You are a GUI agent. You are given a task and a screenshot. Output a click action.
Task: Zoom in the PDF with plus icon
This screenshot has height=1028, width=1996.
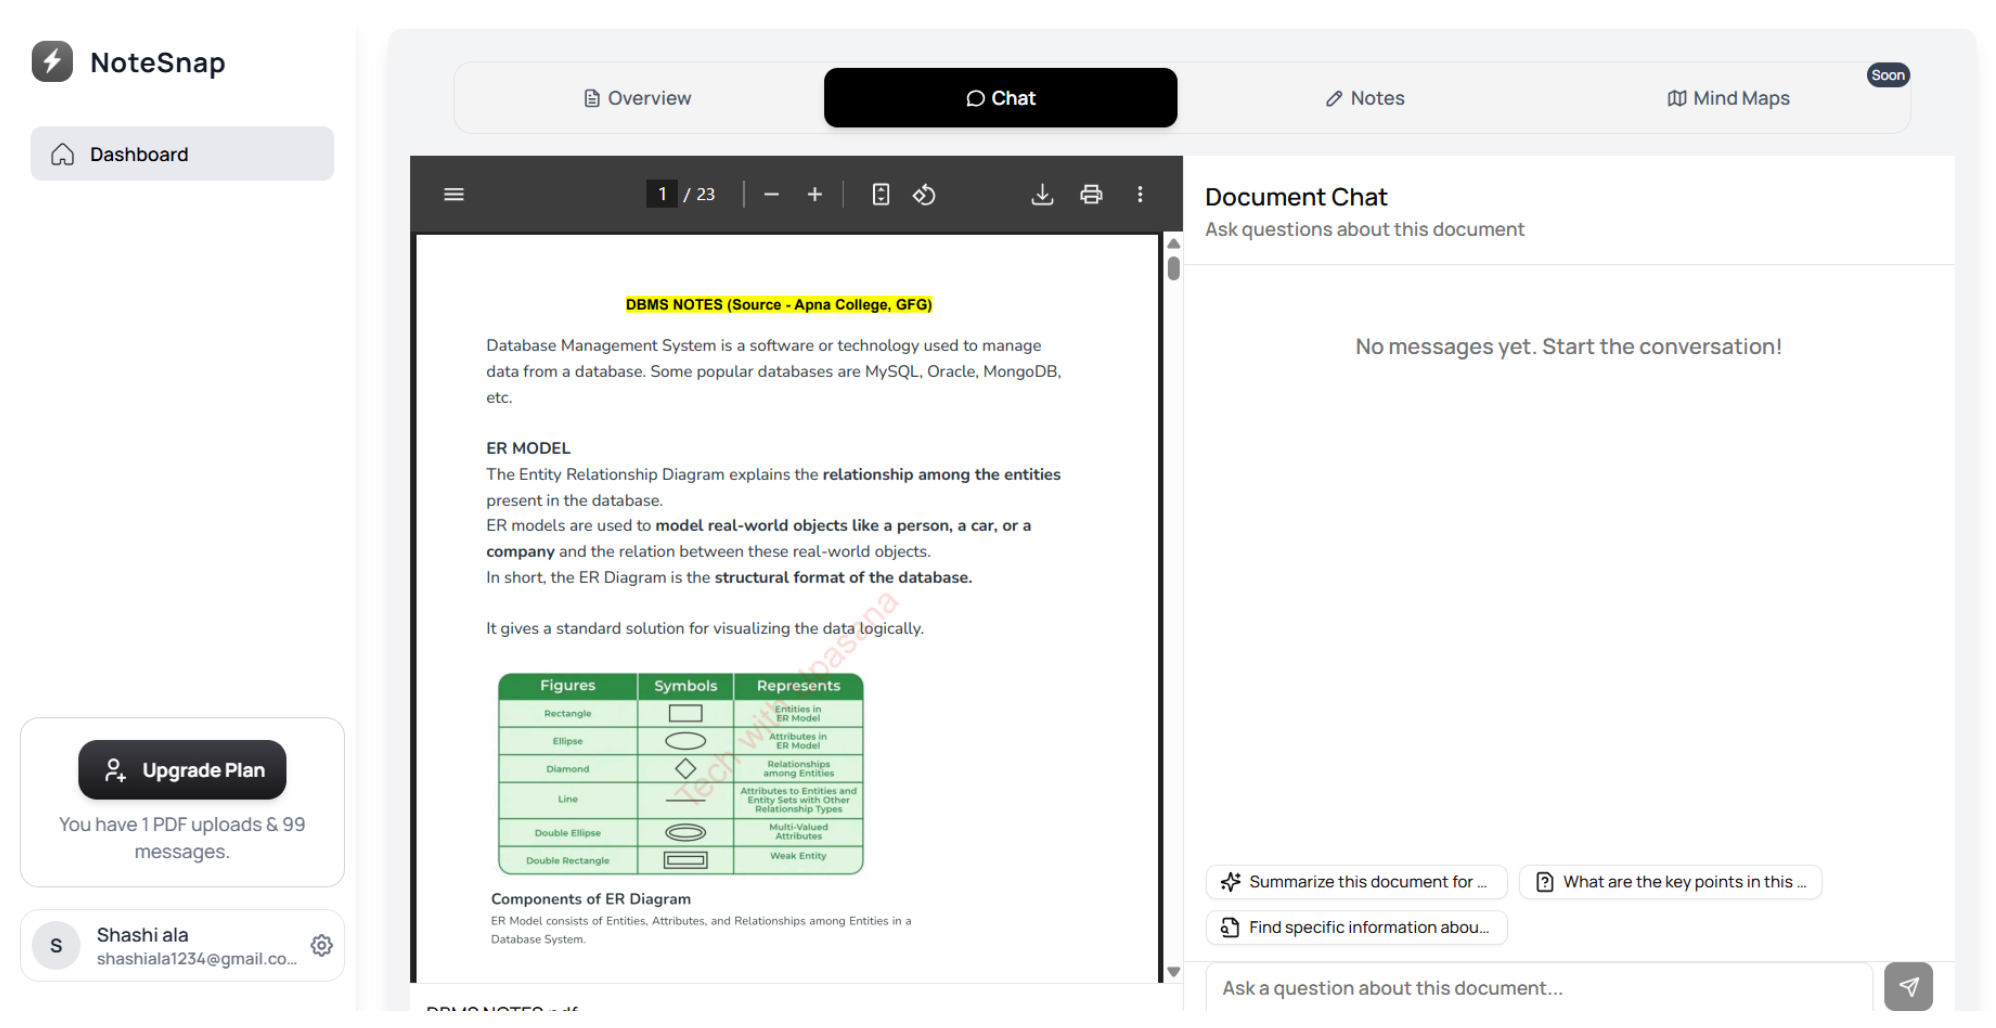coord(815,194)
